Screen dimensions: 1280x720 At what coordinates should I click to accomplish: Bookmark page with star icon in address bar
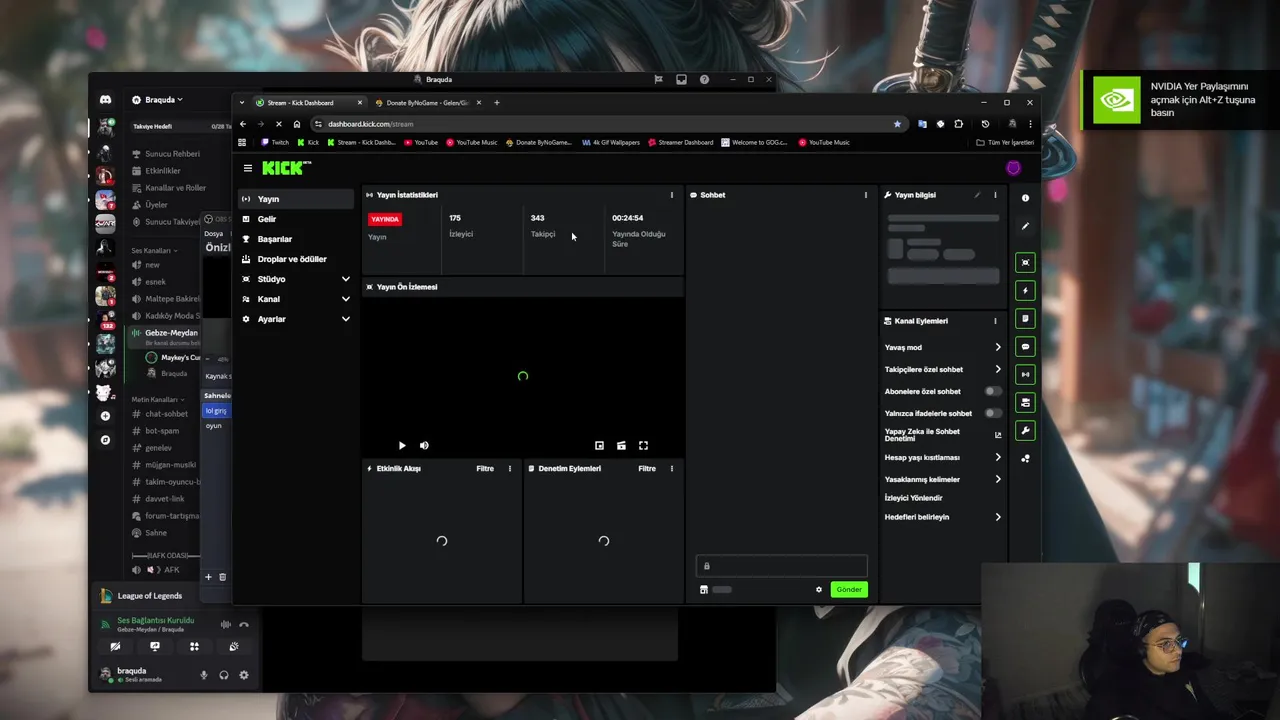[897, 124]
